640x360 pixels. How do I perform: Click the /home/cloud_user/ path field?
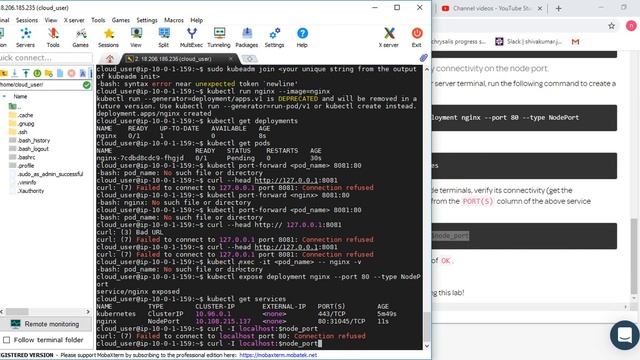pyautogui.click(x=41, y=85)
